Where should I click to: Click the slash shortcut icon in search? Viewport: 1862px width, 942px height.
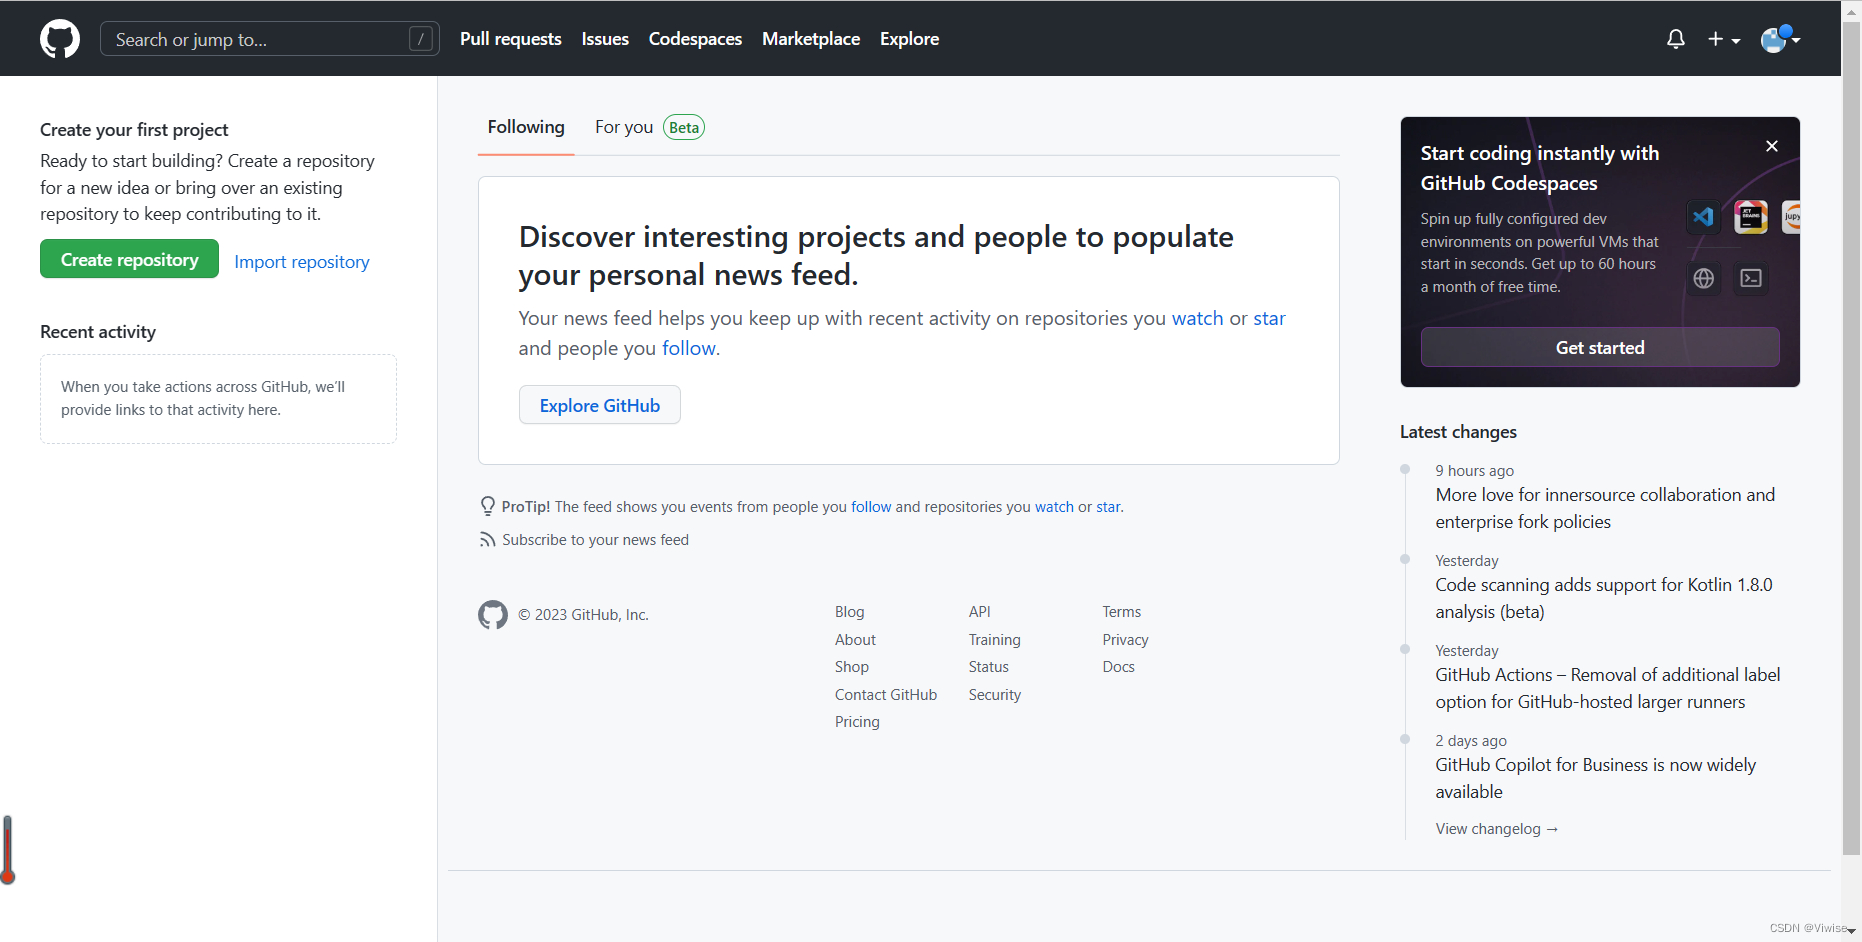click(421, 39)
